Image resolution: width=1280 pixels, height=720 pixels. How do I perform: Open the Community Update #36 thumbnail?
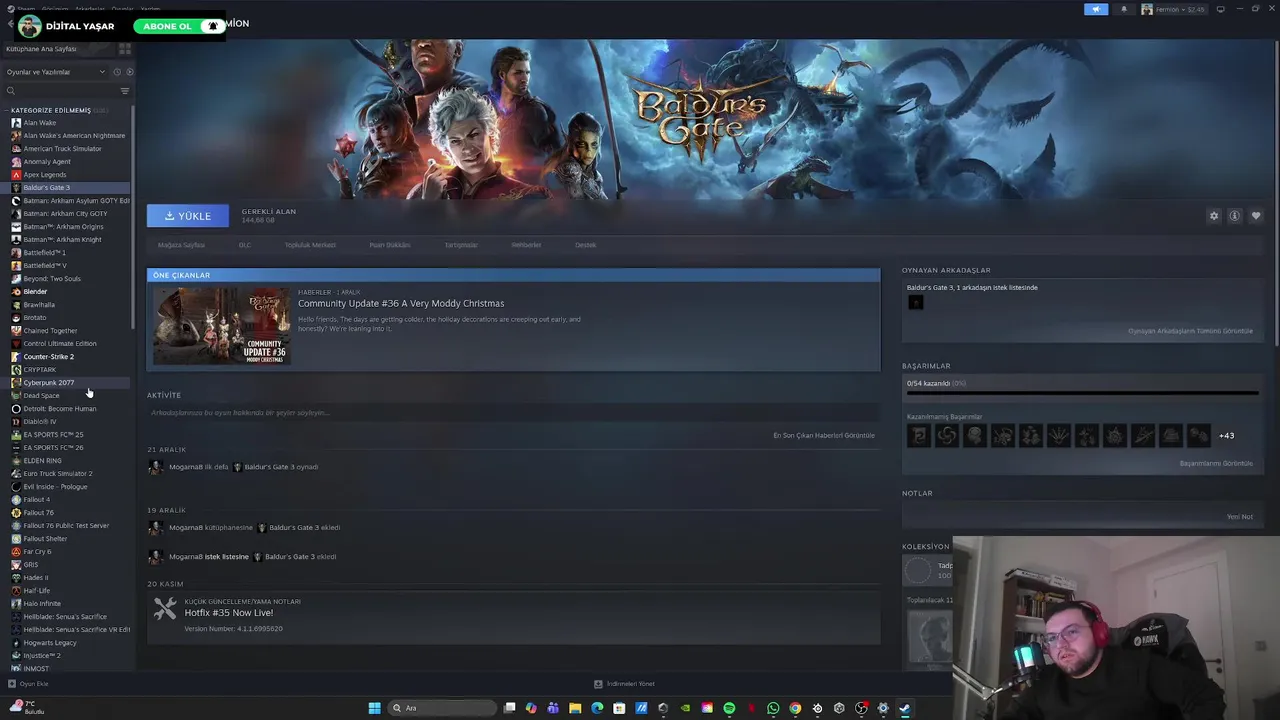click(222, 326)
